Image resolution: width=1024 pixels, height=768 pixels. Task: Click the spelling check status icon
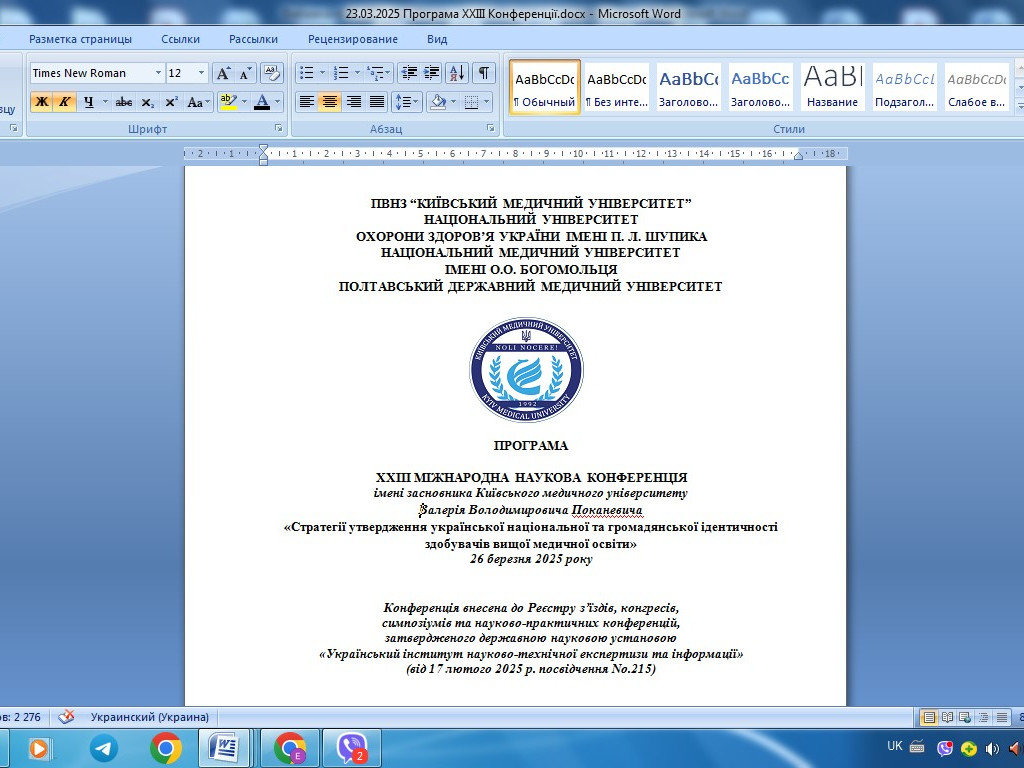(66, 717)
